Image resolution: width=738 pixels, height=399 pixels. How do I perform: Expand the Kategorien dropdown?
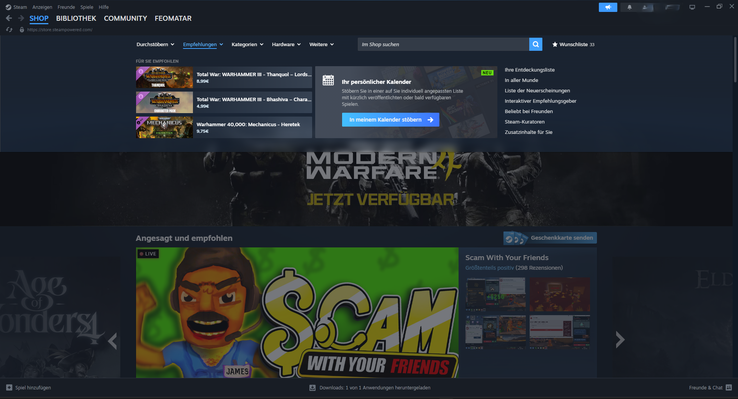click(248, 44)
